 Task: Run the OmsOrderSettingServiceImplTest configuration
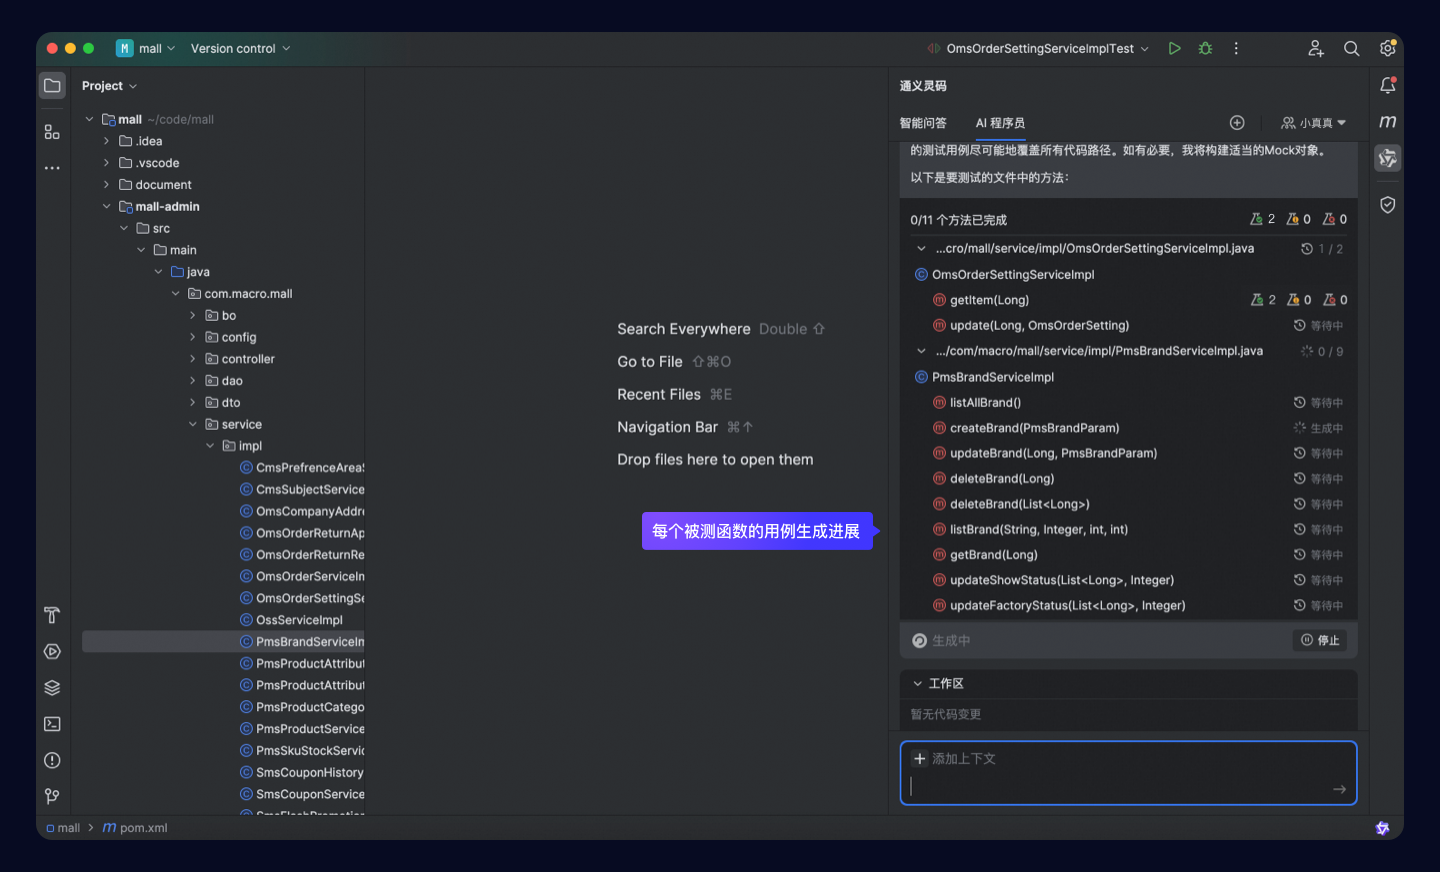(x=1174, y=47)
